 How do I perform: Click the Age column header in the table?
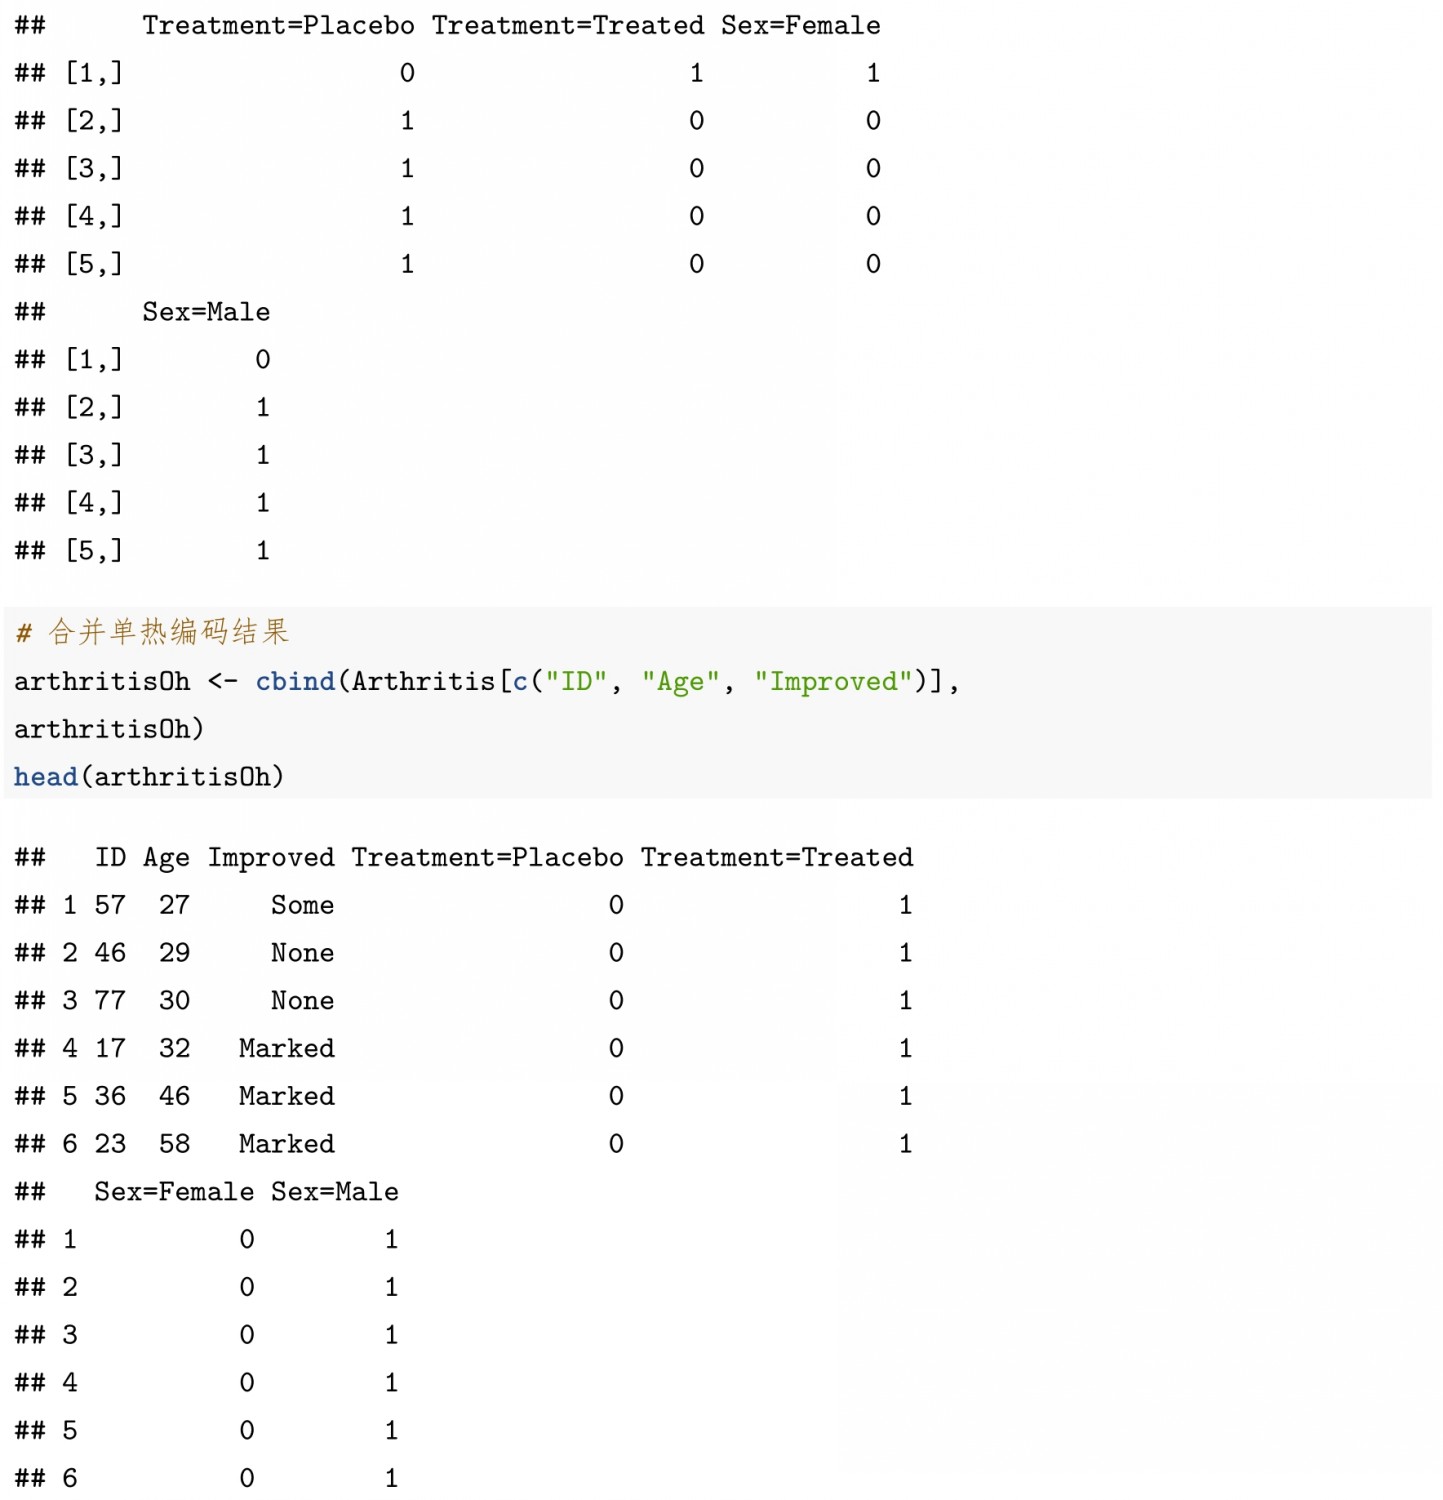pyautogui.click(x=166, y=858)
